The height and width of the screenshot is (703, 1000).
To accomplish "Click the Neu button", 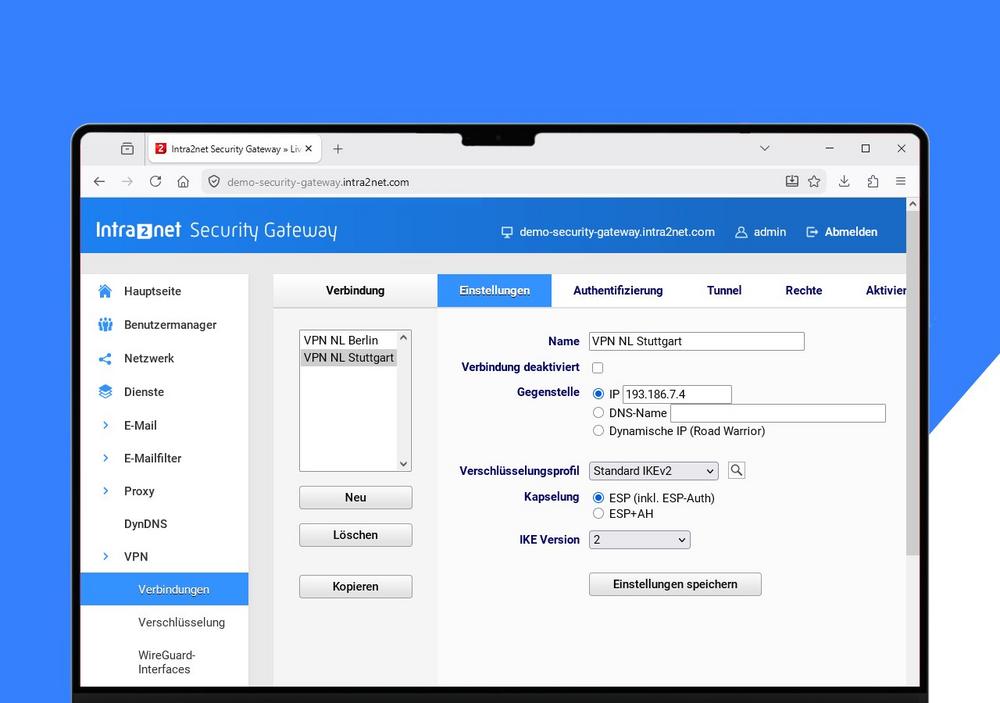I will click(355, 498).
